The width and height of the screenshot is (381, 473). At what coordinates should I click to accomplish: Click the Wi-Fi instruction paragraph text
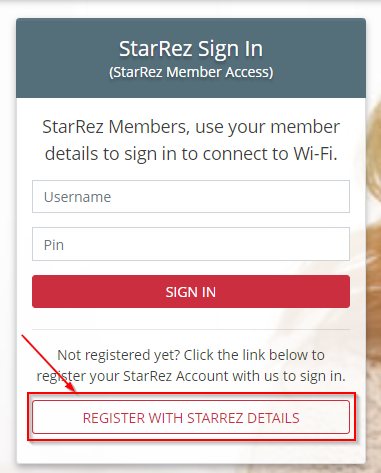click(191, 140)
